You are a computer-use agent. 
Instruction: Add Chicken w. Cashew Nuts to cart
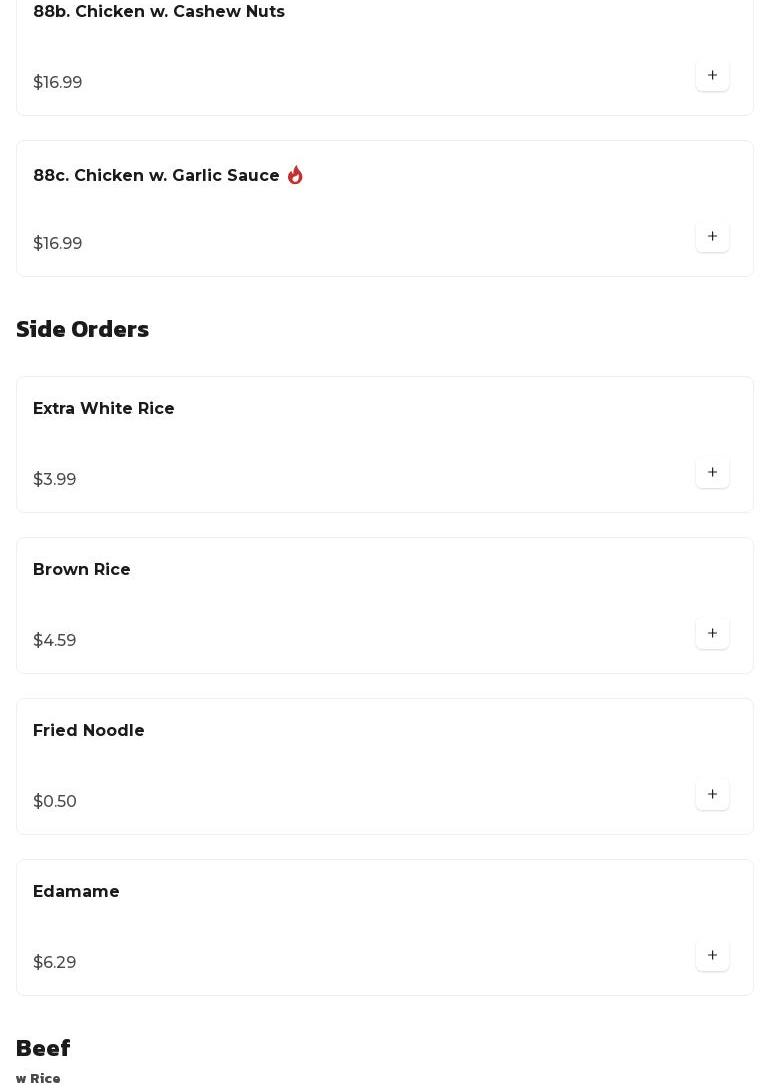[712, 76]
